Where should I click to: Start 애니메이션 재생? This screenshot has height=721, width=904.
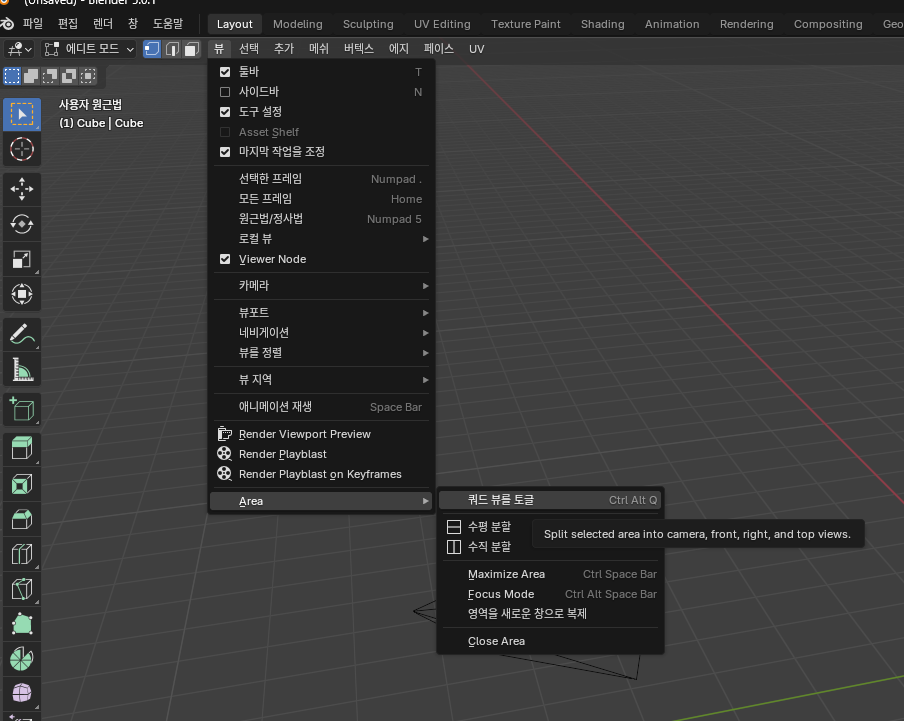click(x=321, y=407)
